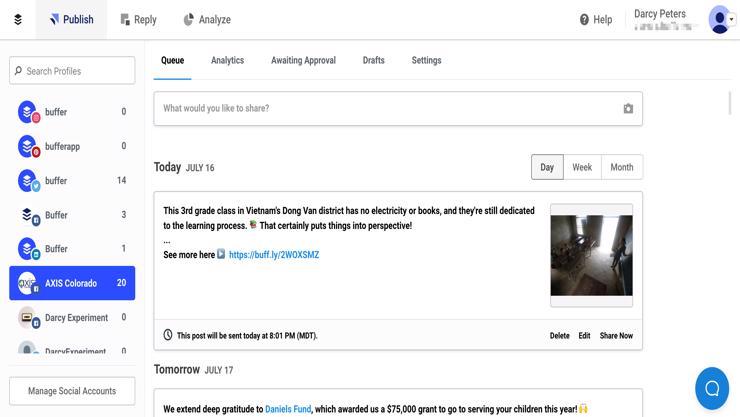Viewport: 740px width, 417px height.
Task: Click the clock schedule icon
Action: (x=168, y=335)
